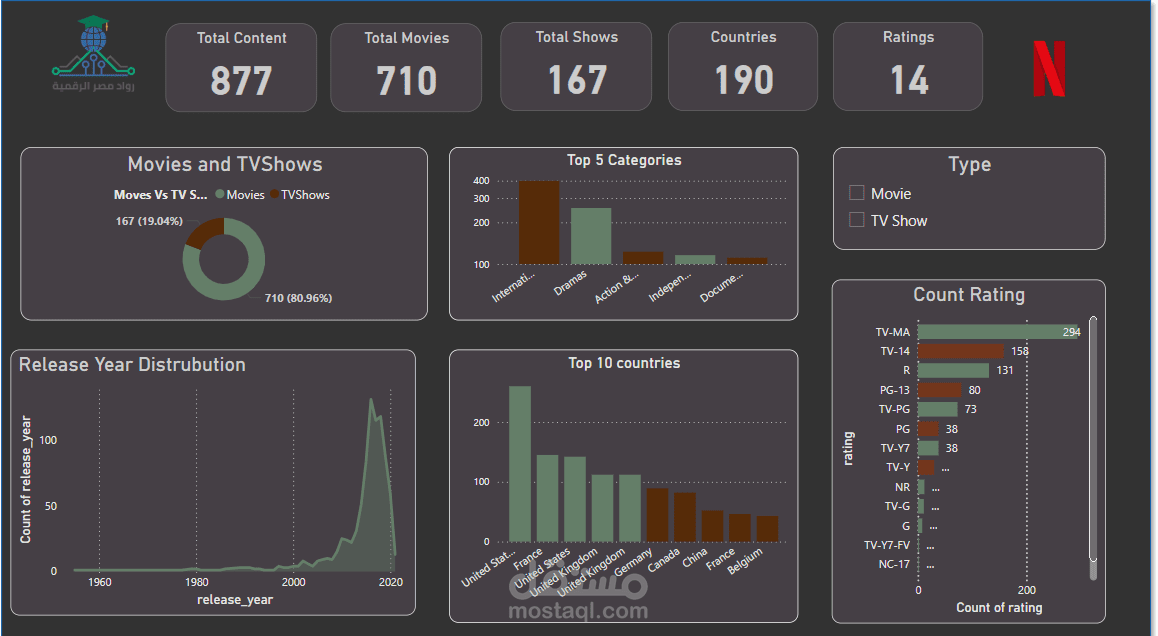Click the Total Movies 710 card

(x=406, y=66)
